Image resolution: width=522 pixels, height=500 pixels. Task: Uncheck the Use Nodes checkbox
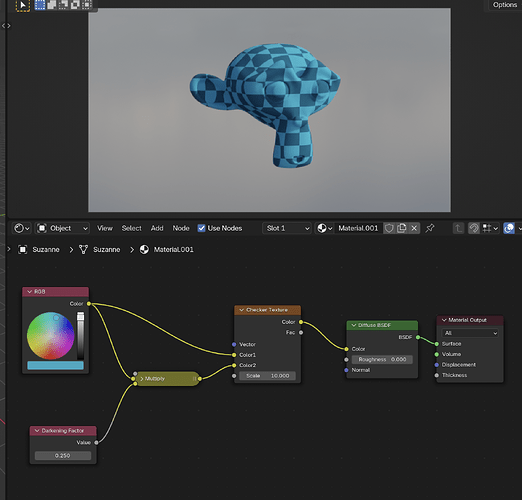pyautogui.click(x=201, y=228)
